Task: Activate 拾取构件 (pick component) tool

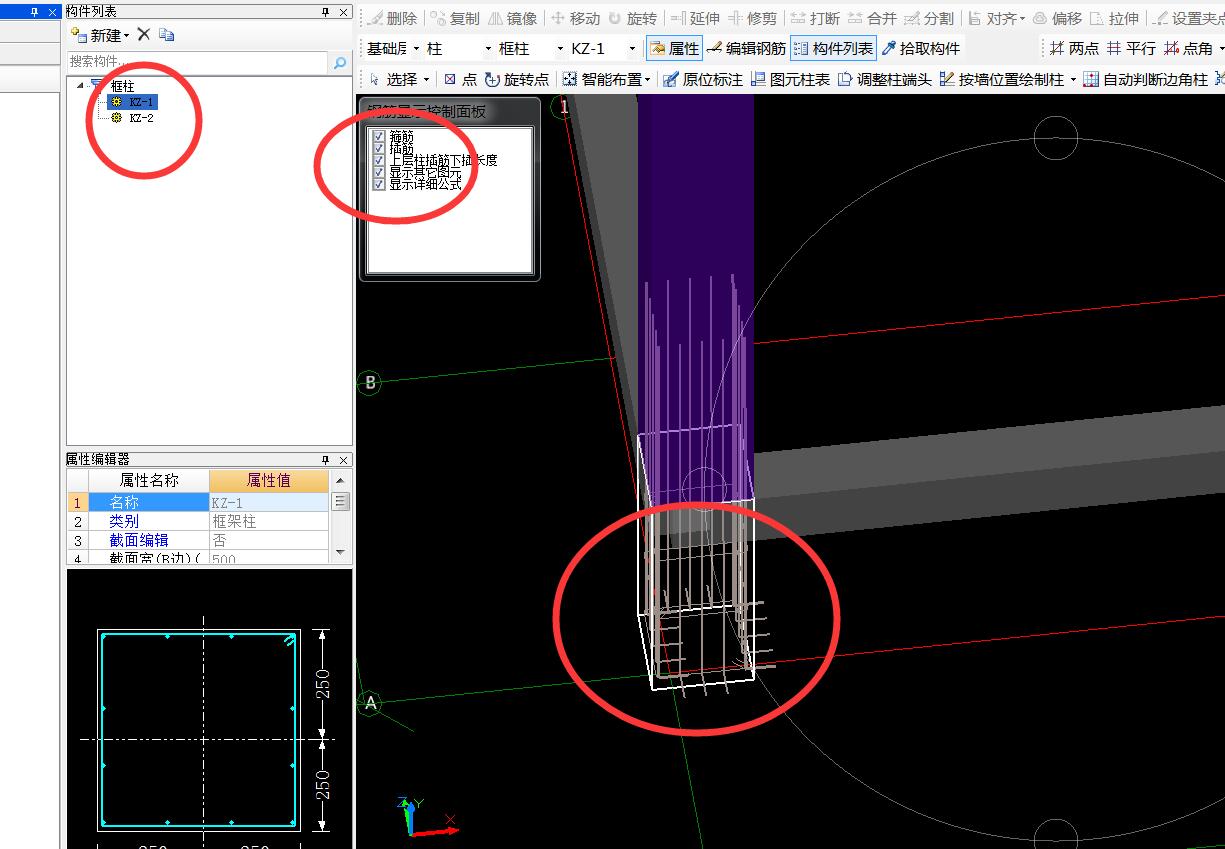Action: pyautogui.click(x=921, y=48)
